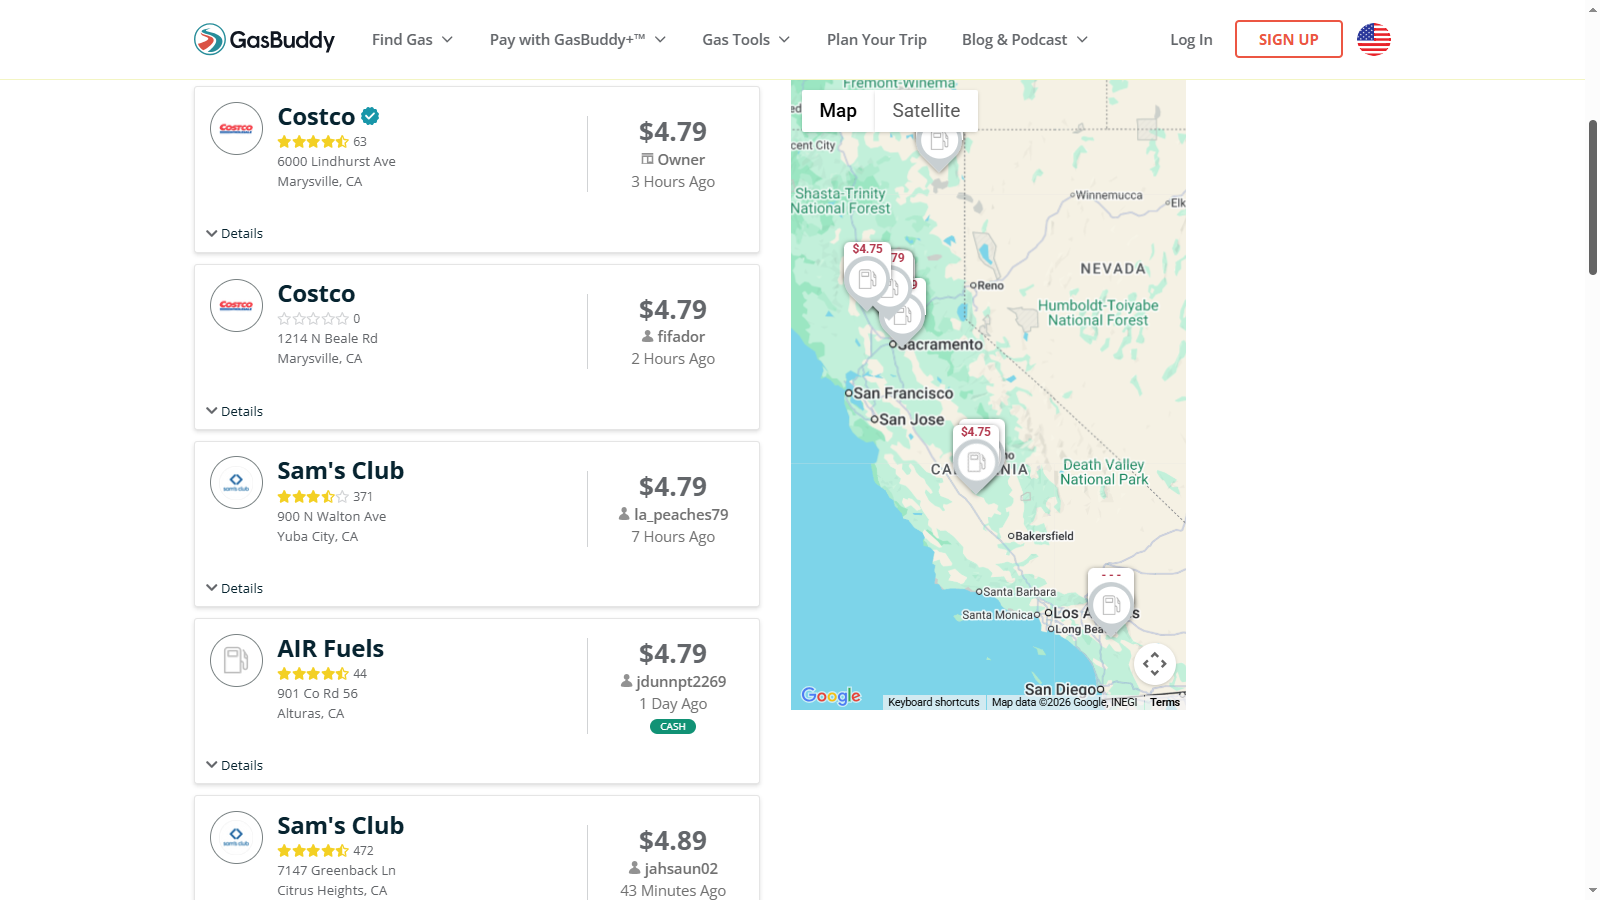Click the Costco logo for 1214 N Beale Rd
Viewport: 1600px width, 900px height.
point(236,305)
